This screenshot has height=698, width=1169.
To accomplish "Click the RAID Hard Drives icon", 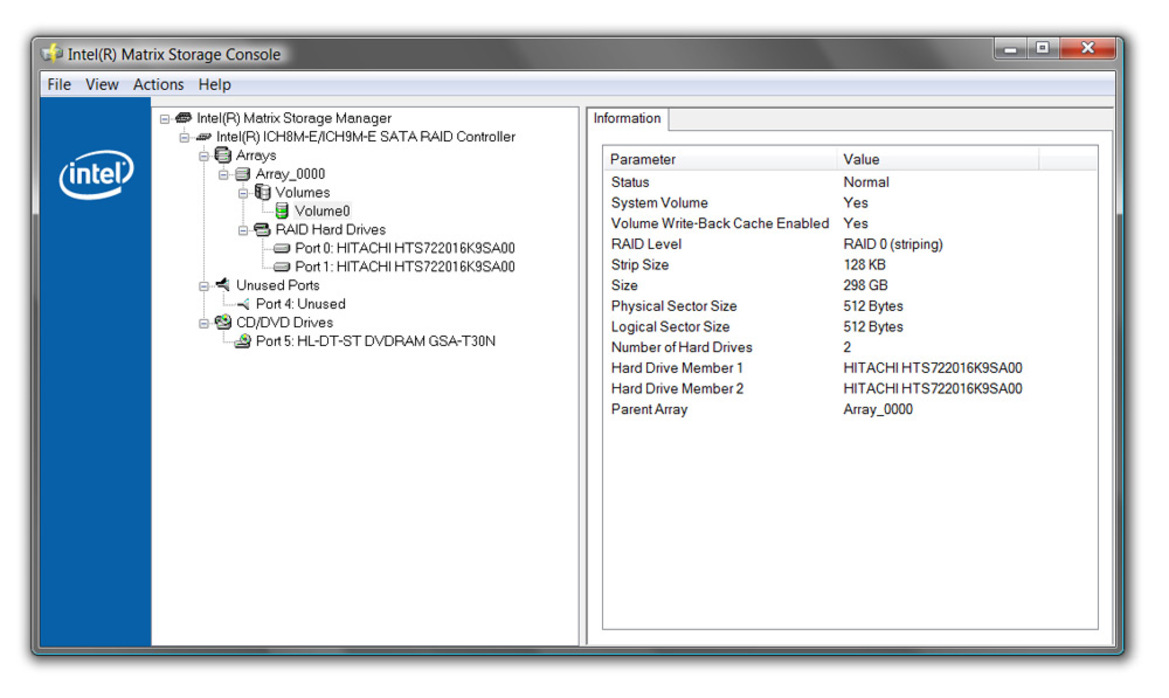I will tap(262, 230).
